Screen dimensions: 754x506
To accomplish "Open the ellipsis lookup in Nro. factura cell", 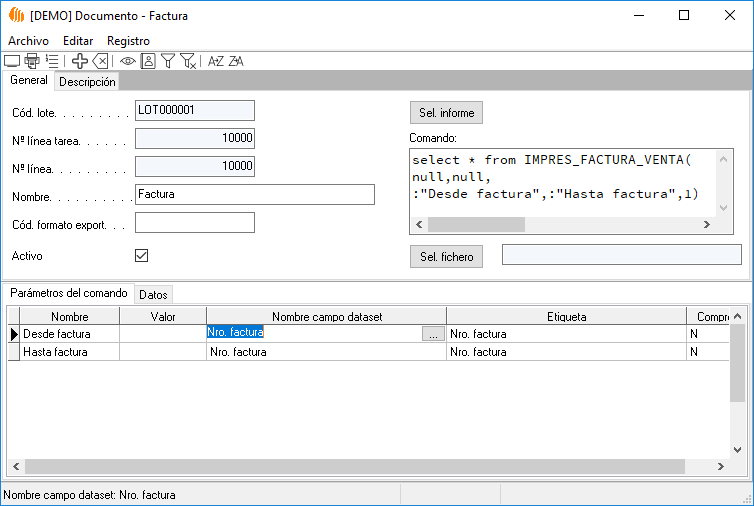I will tap(432, 335).
